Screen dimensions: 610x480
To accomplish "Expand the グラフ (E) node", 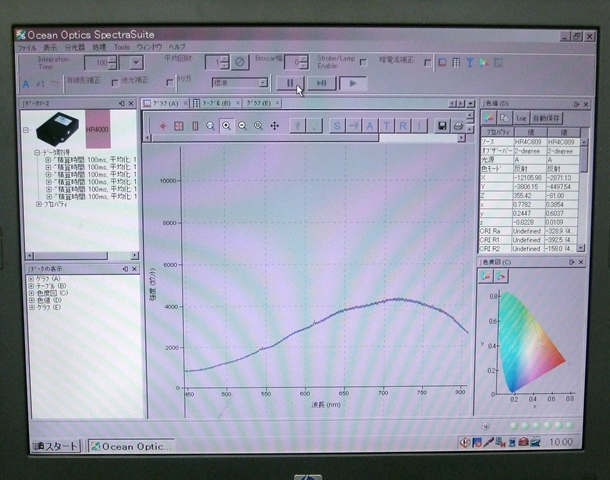I will (31, 307).
